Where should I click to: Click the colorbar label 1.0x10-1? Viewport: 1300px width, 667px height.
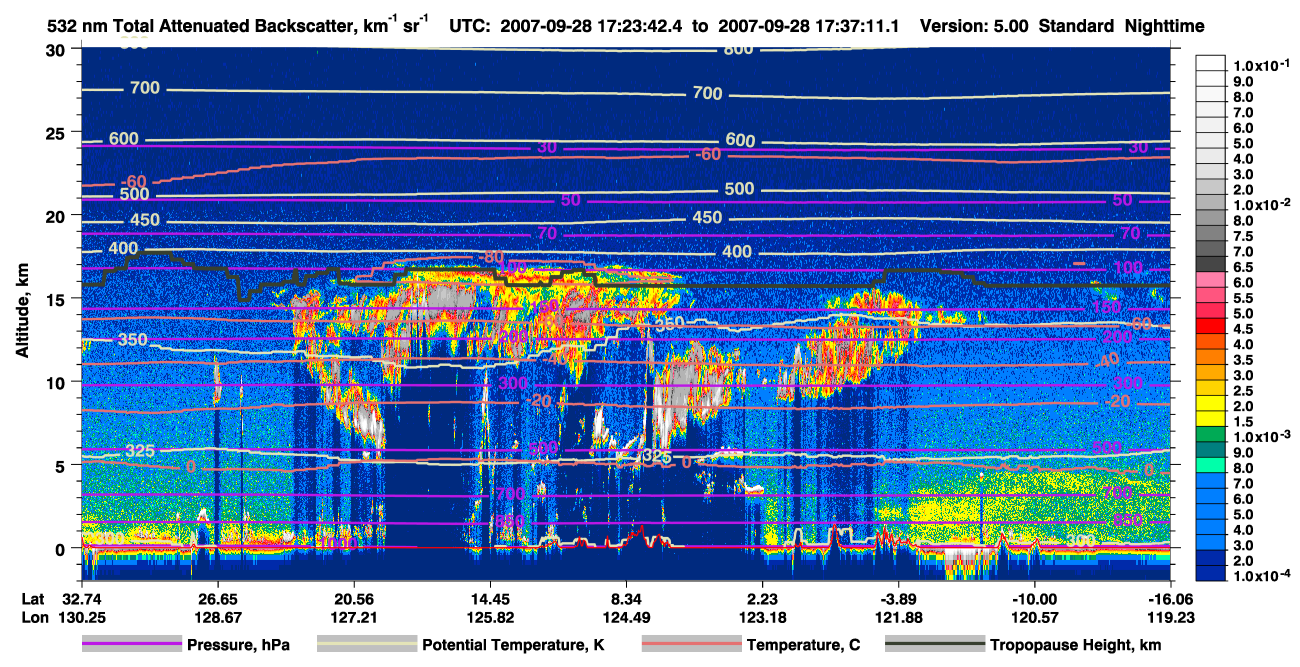(x=1260, y=66)
